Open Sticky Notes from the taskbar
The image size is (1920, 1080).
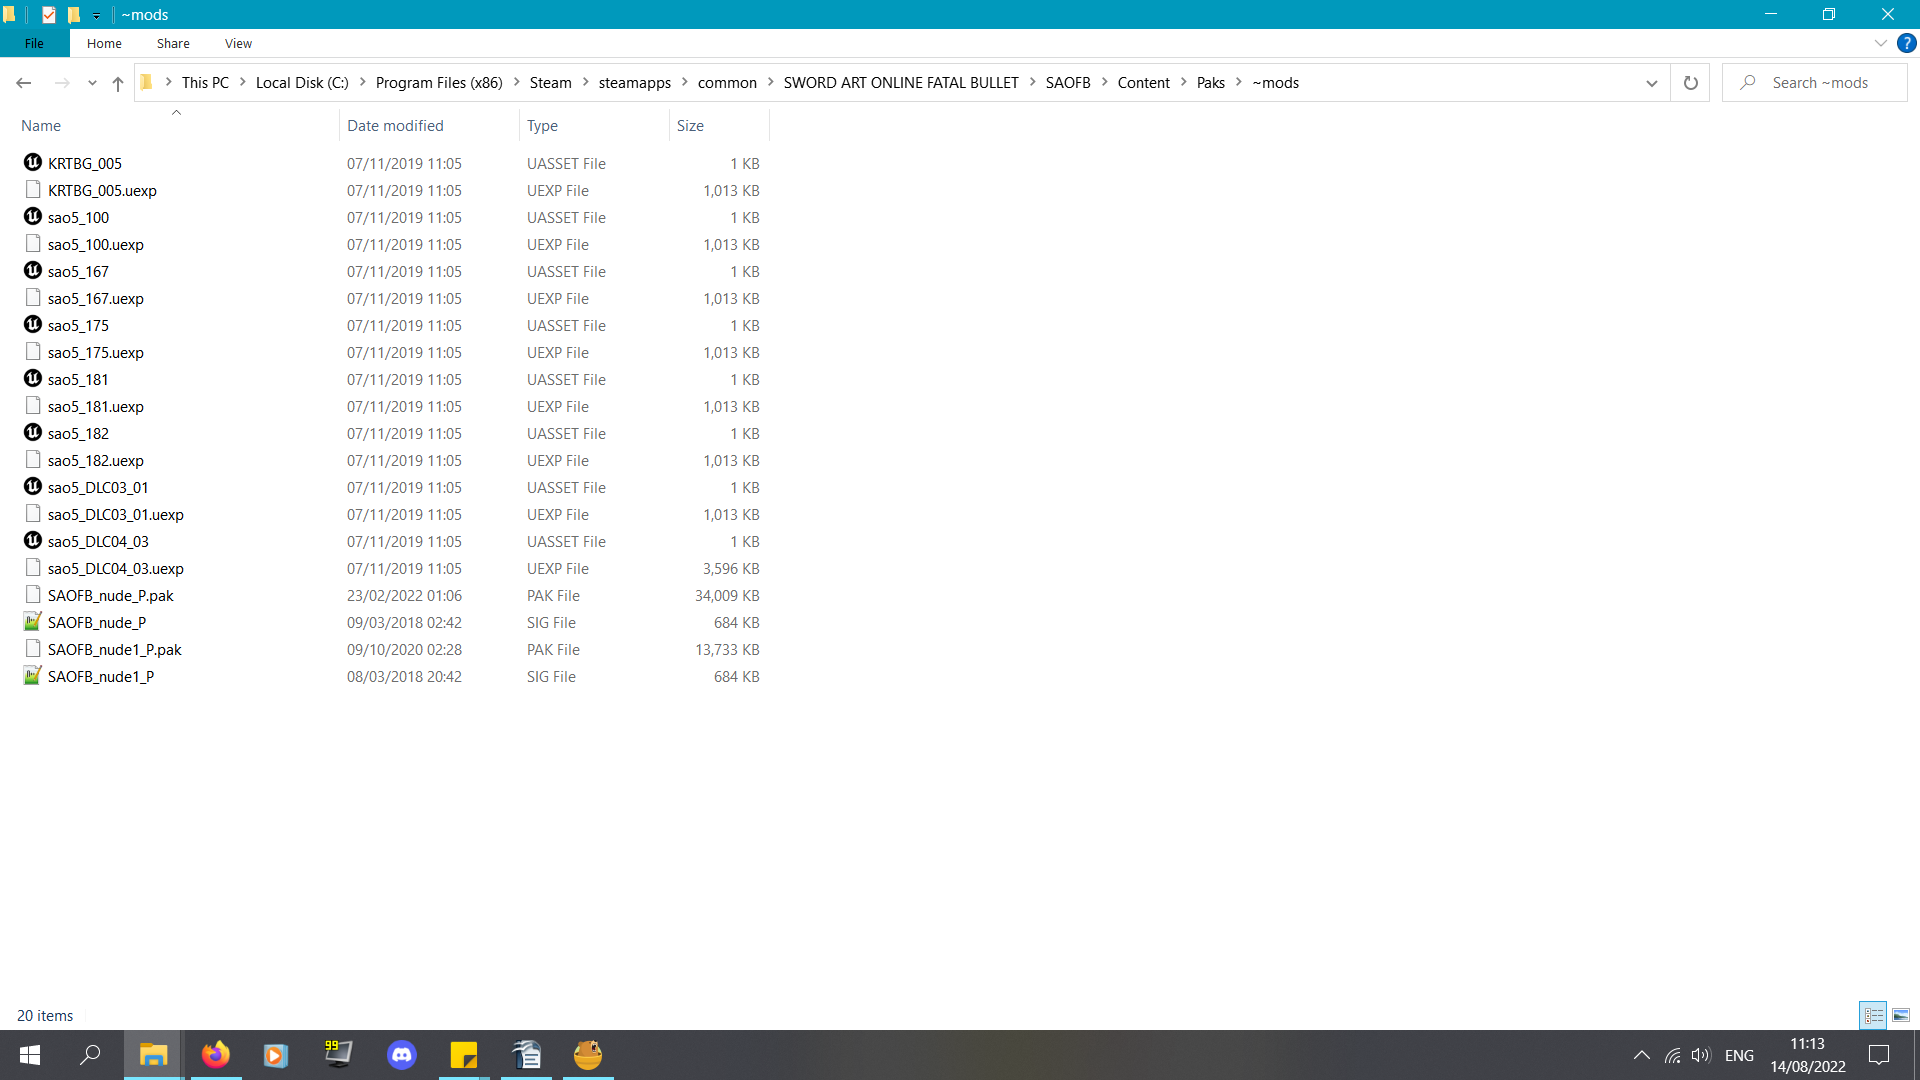463,1055
